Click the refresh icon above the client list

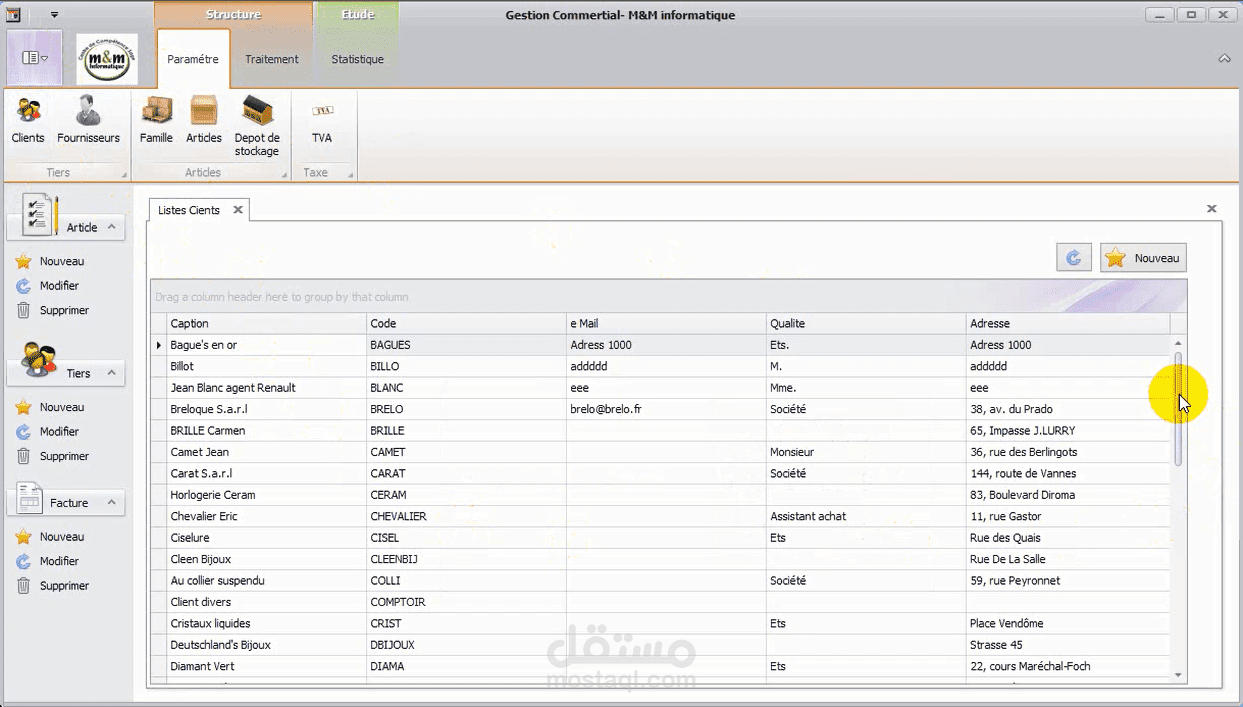tap(1073, 257)
